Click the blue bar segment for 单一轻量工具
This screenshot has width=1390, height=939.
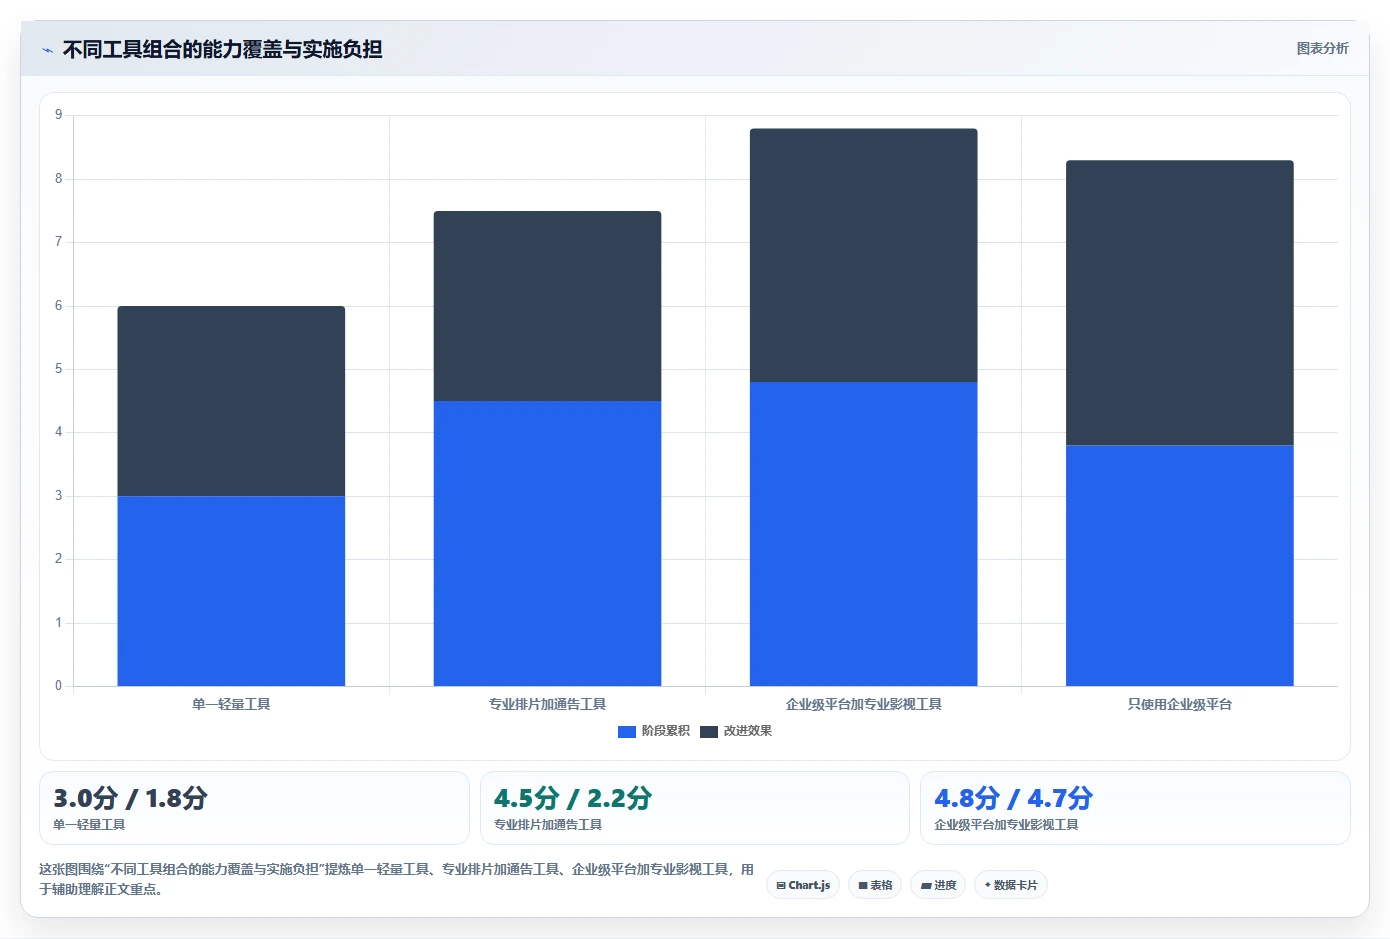[231, 591]
